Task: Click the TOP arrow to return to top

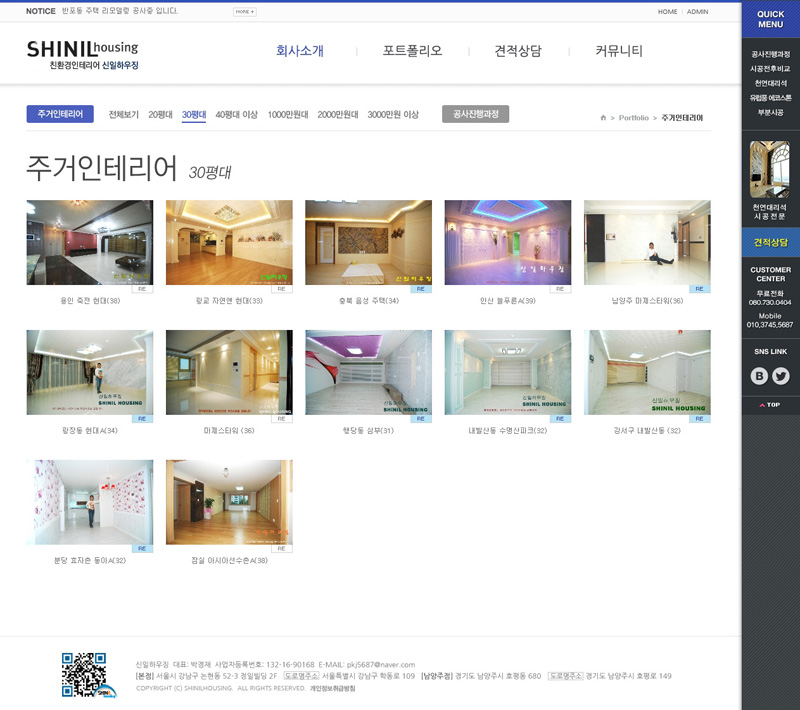Action: point(770,405)
